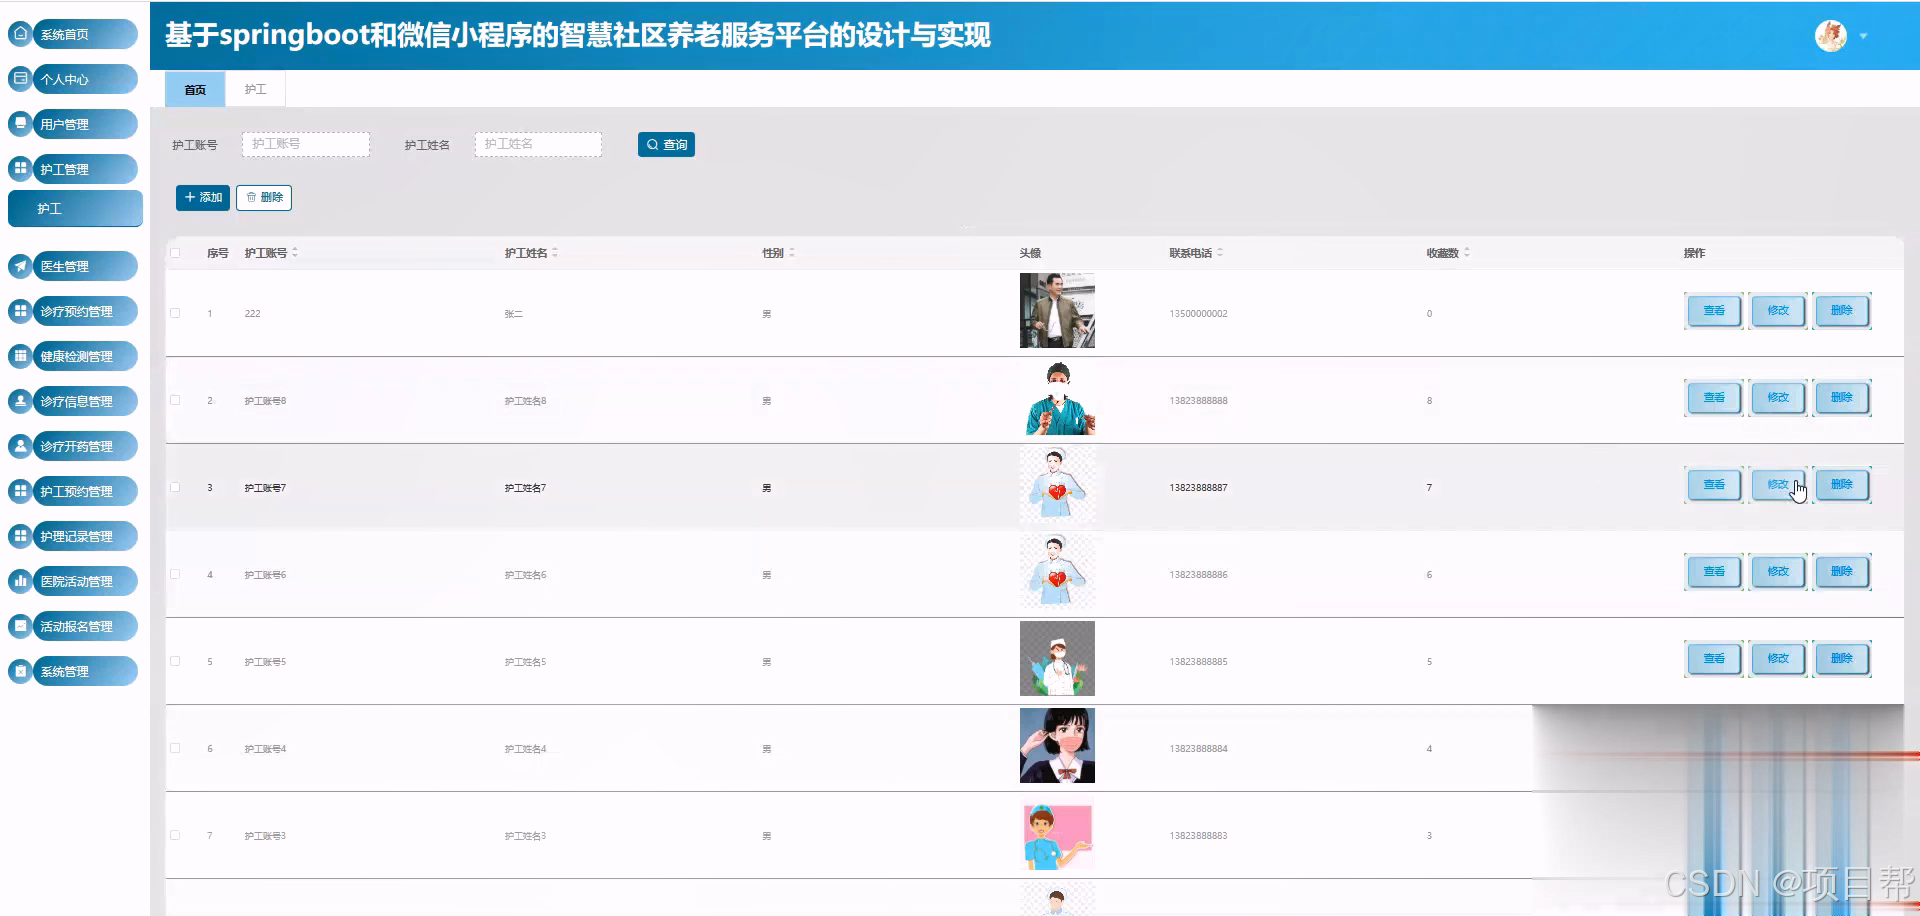Switch to the 护工 tab

[x=255, y=89]
